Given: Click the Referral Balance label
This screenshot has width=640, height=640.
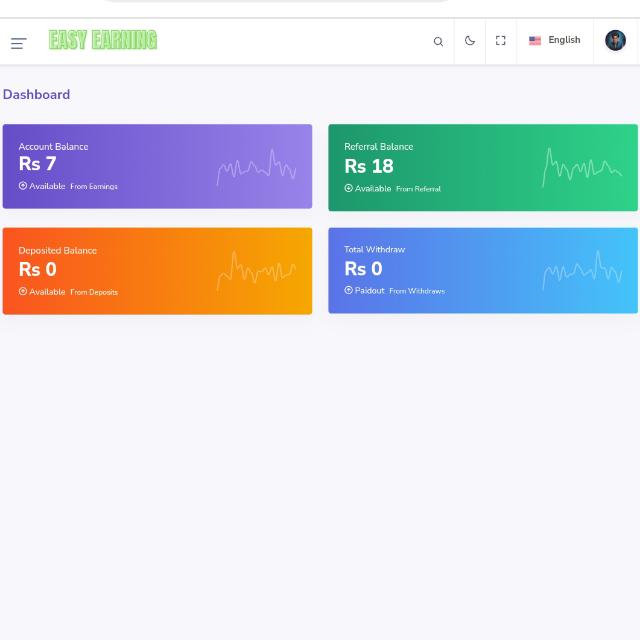Looking at the screenshot, I should (x=379, y=147).
